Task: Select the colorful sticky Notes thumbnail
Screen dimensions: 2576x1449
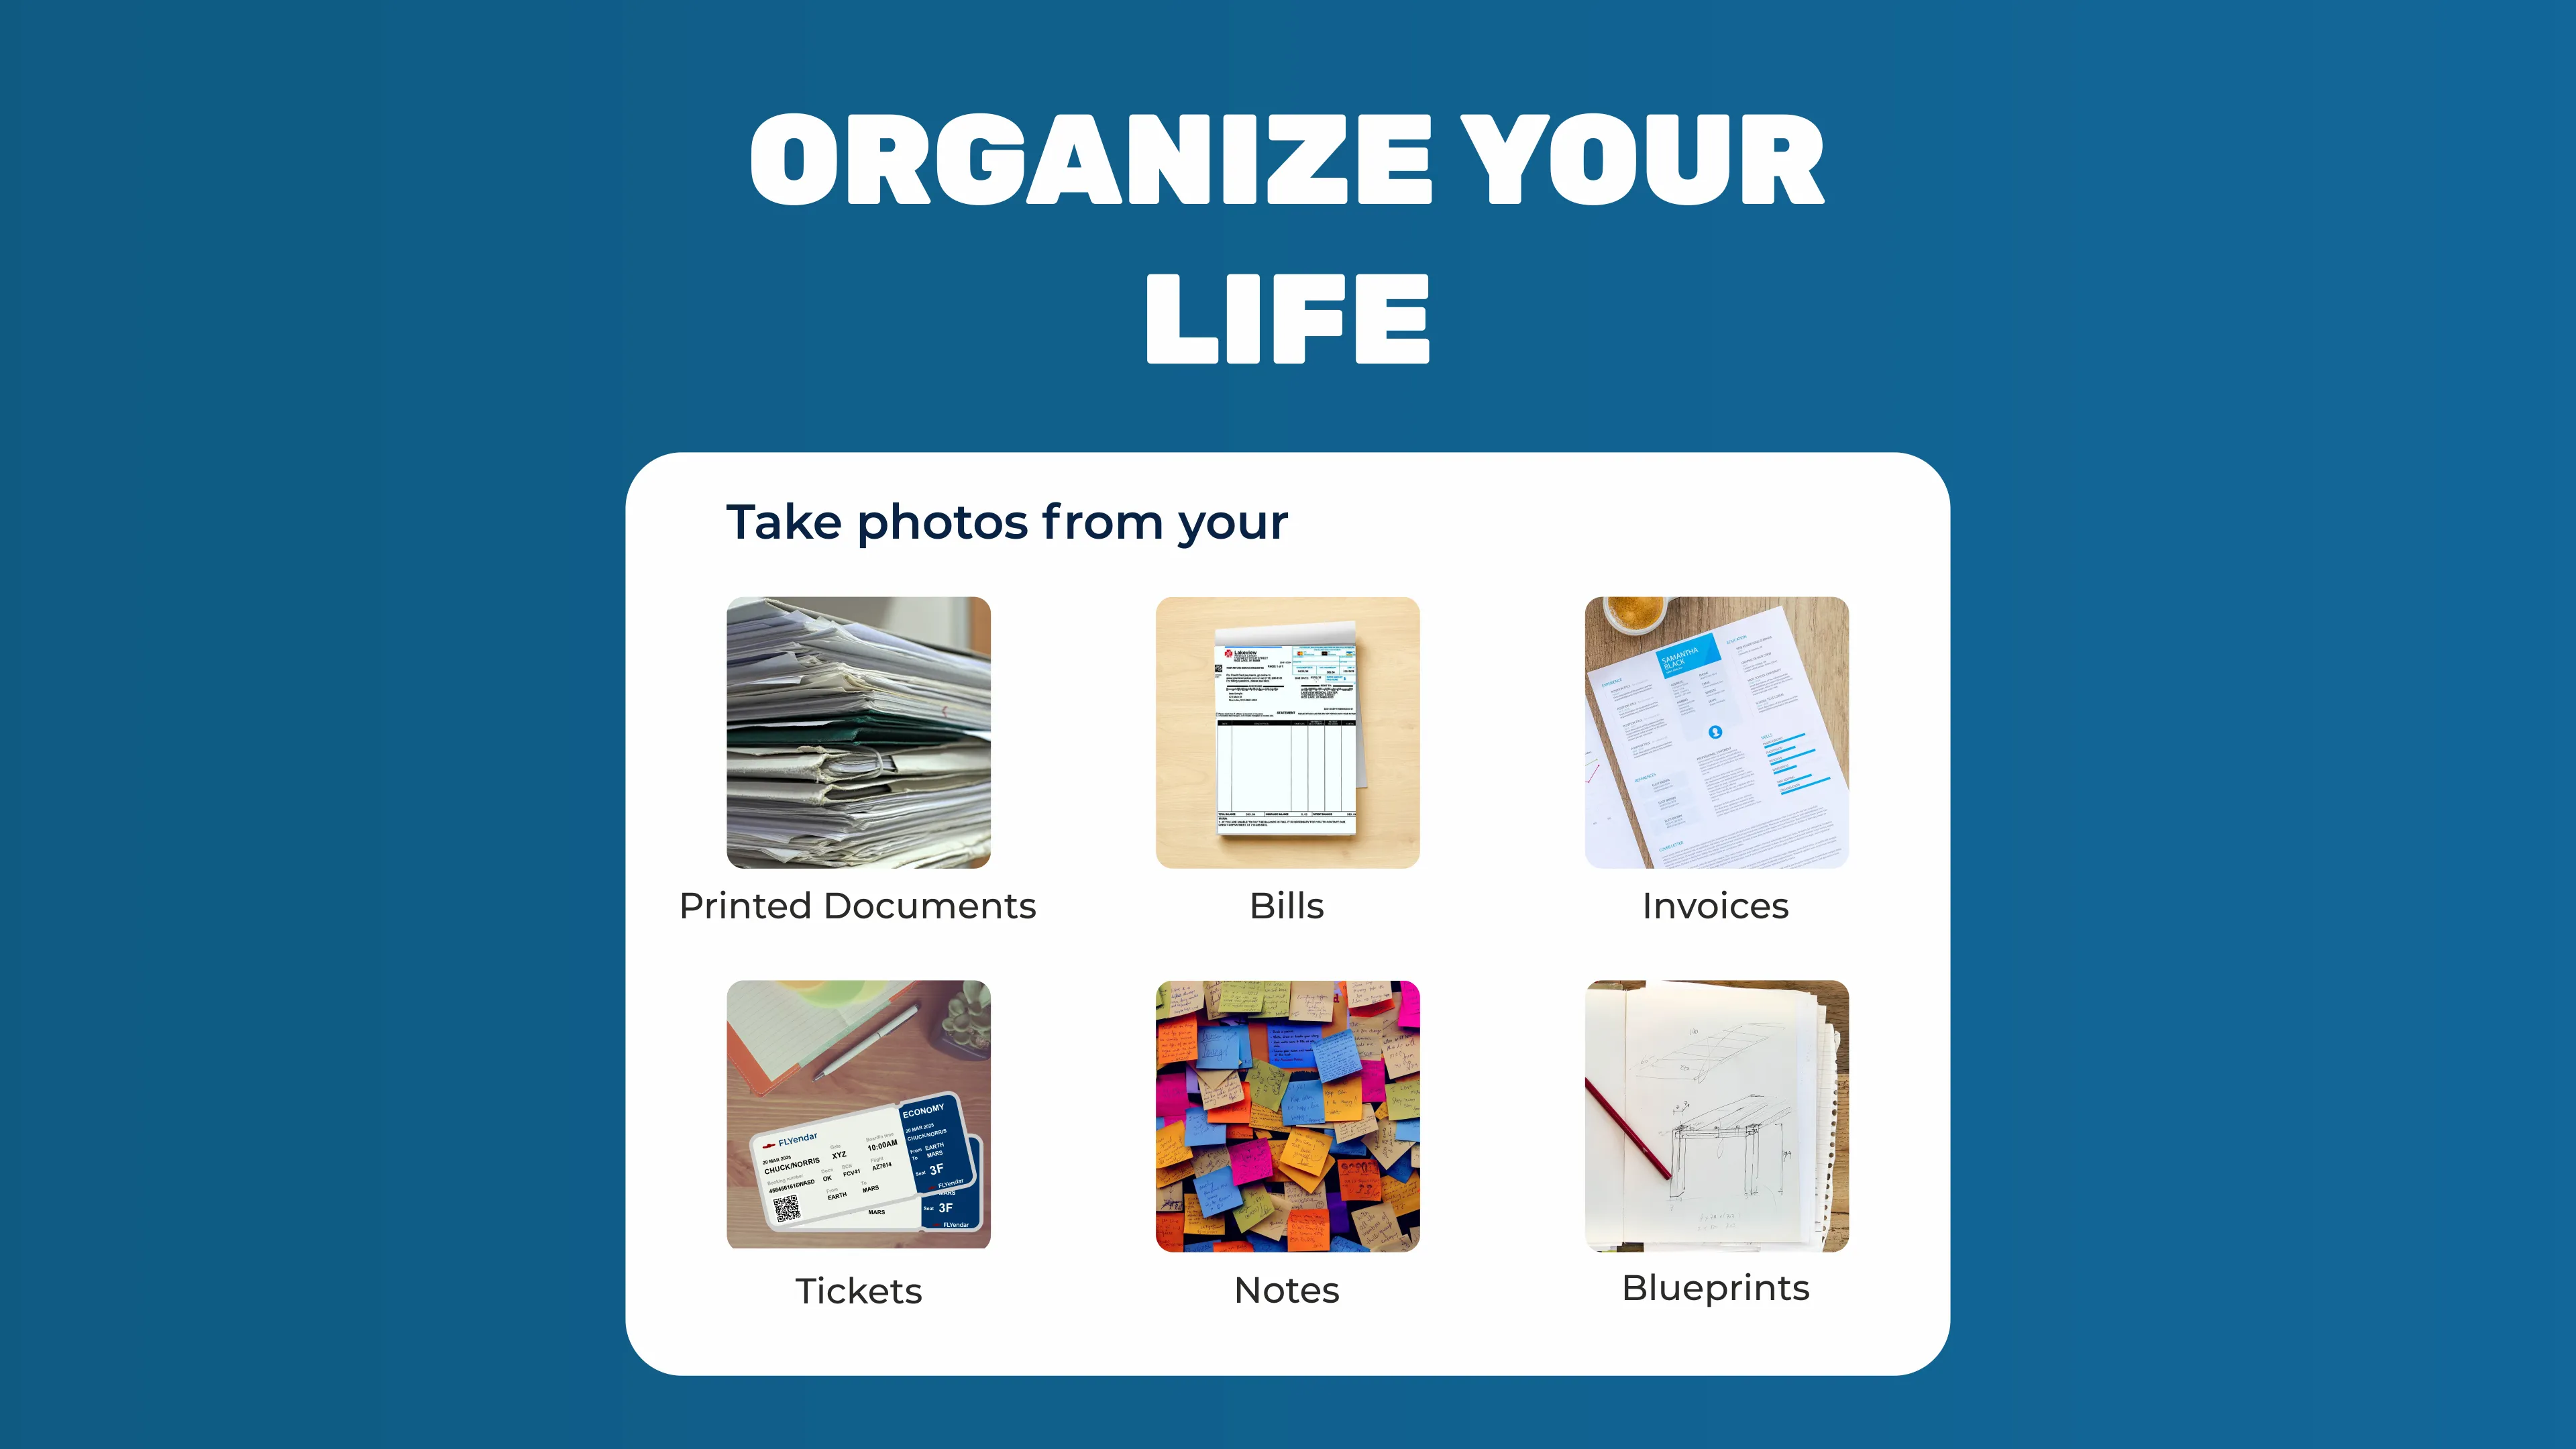Action: pos(1286,1115)
